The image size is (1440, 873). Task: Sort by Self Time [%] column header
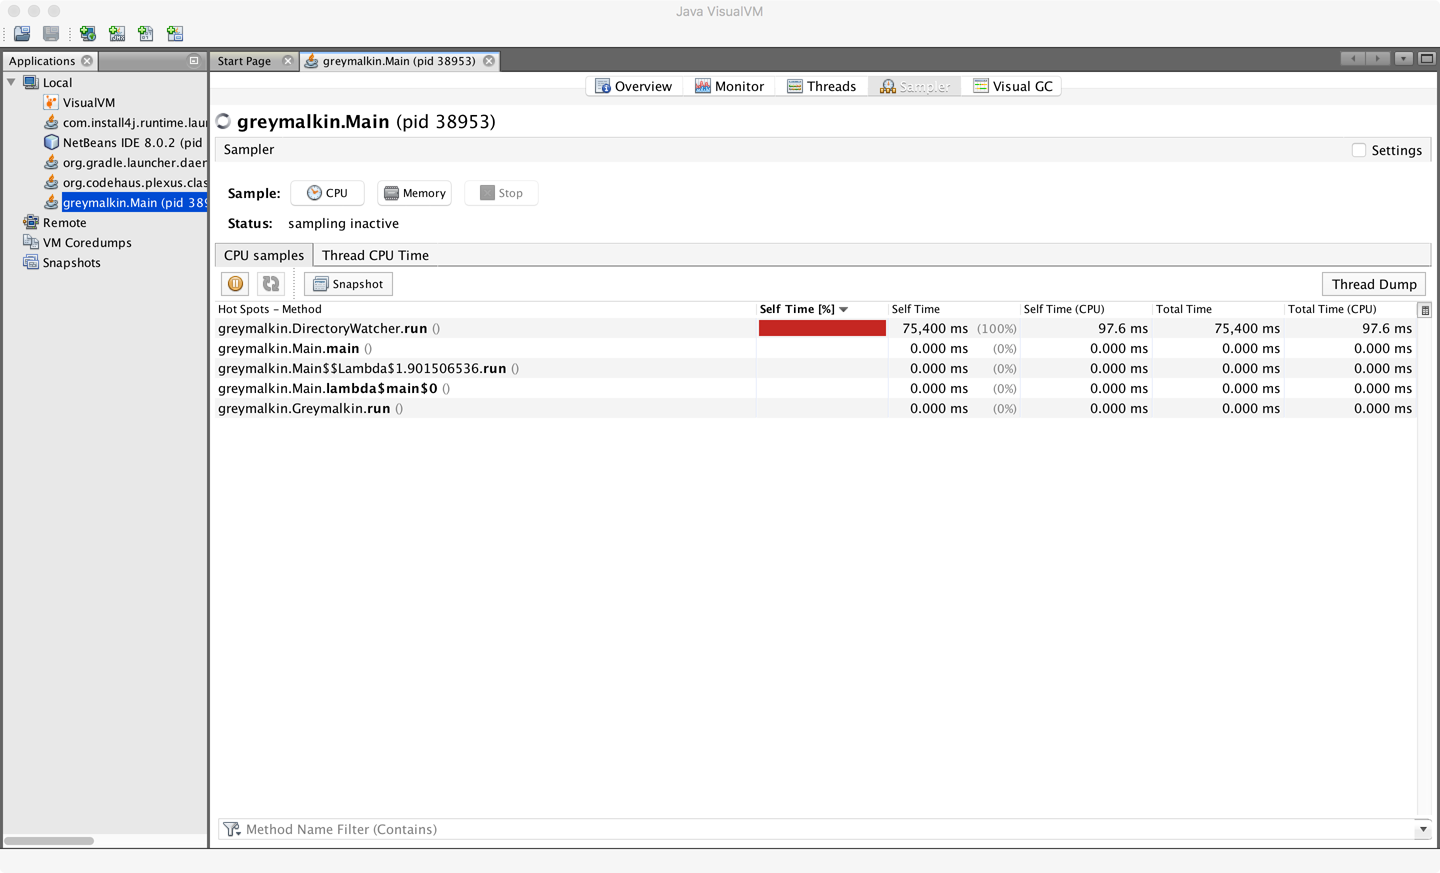pyautogui.click(x=822, y=309)
